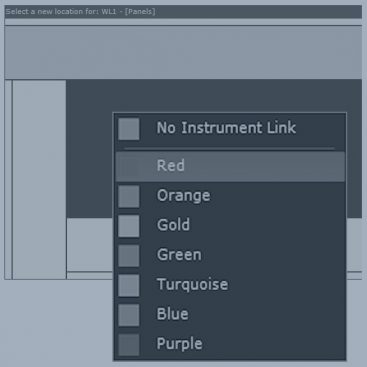The height and width of the screenshot is (367, 367).
Task: Click the Gold color swatch square
Action: coord(129,226)
